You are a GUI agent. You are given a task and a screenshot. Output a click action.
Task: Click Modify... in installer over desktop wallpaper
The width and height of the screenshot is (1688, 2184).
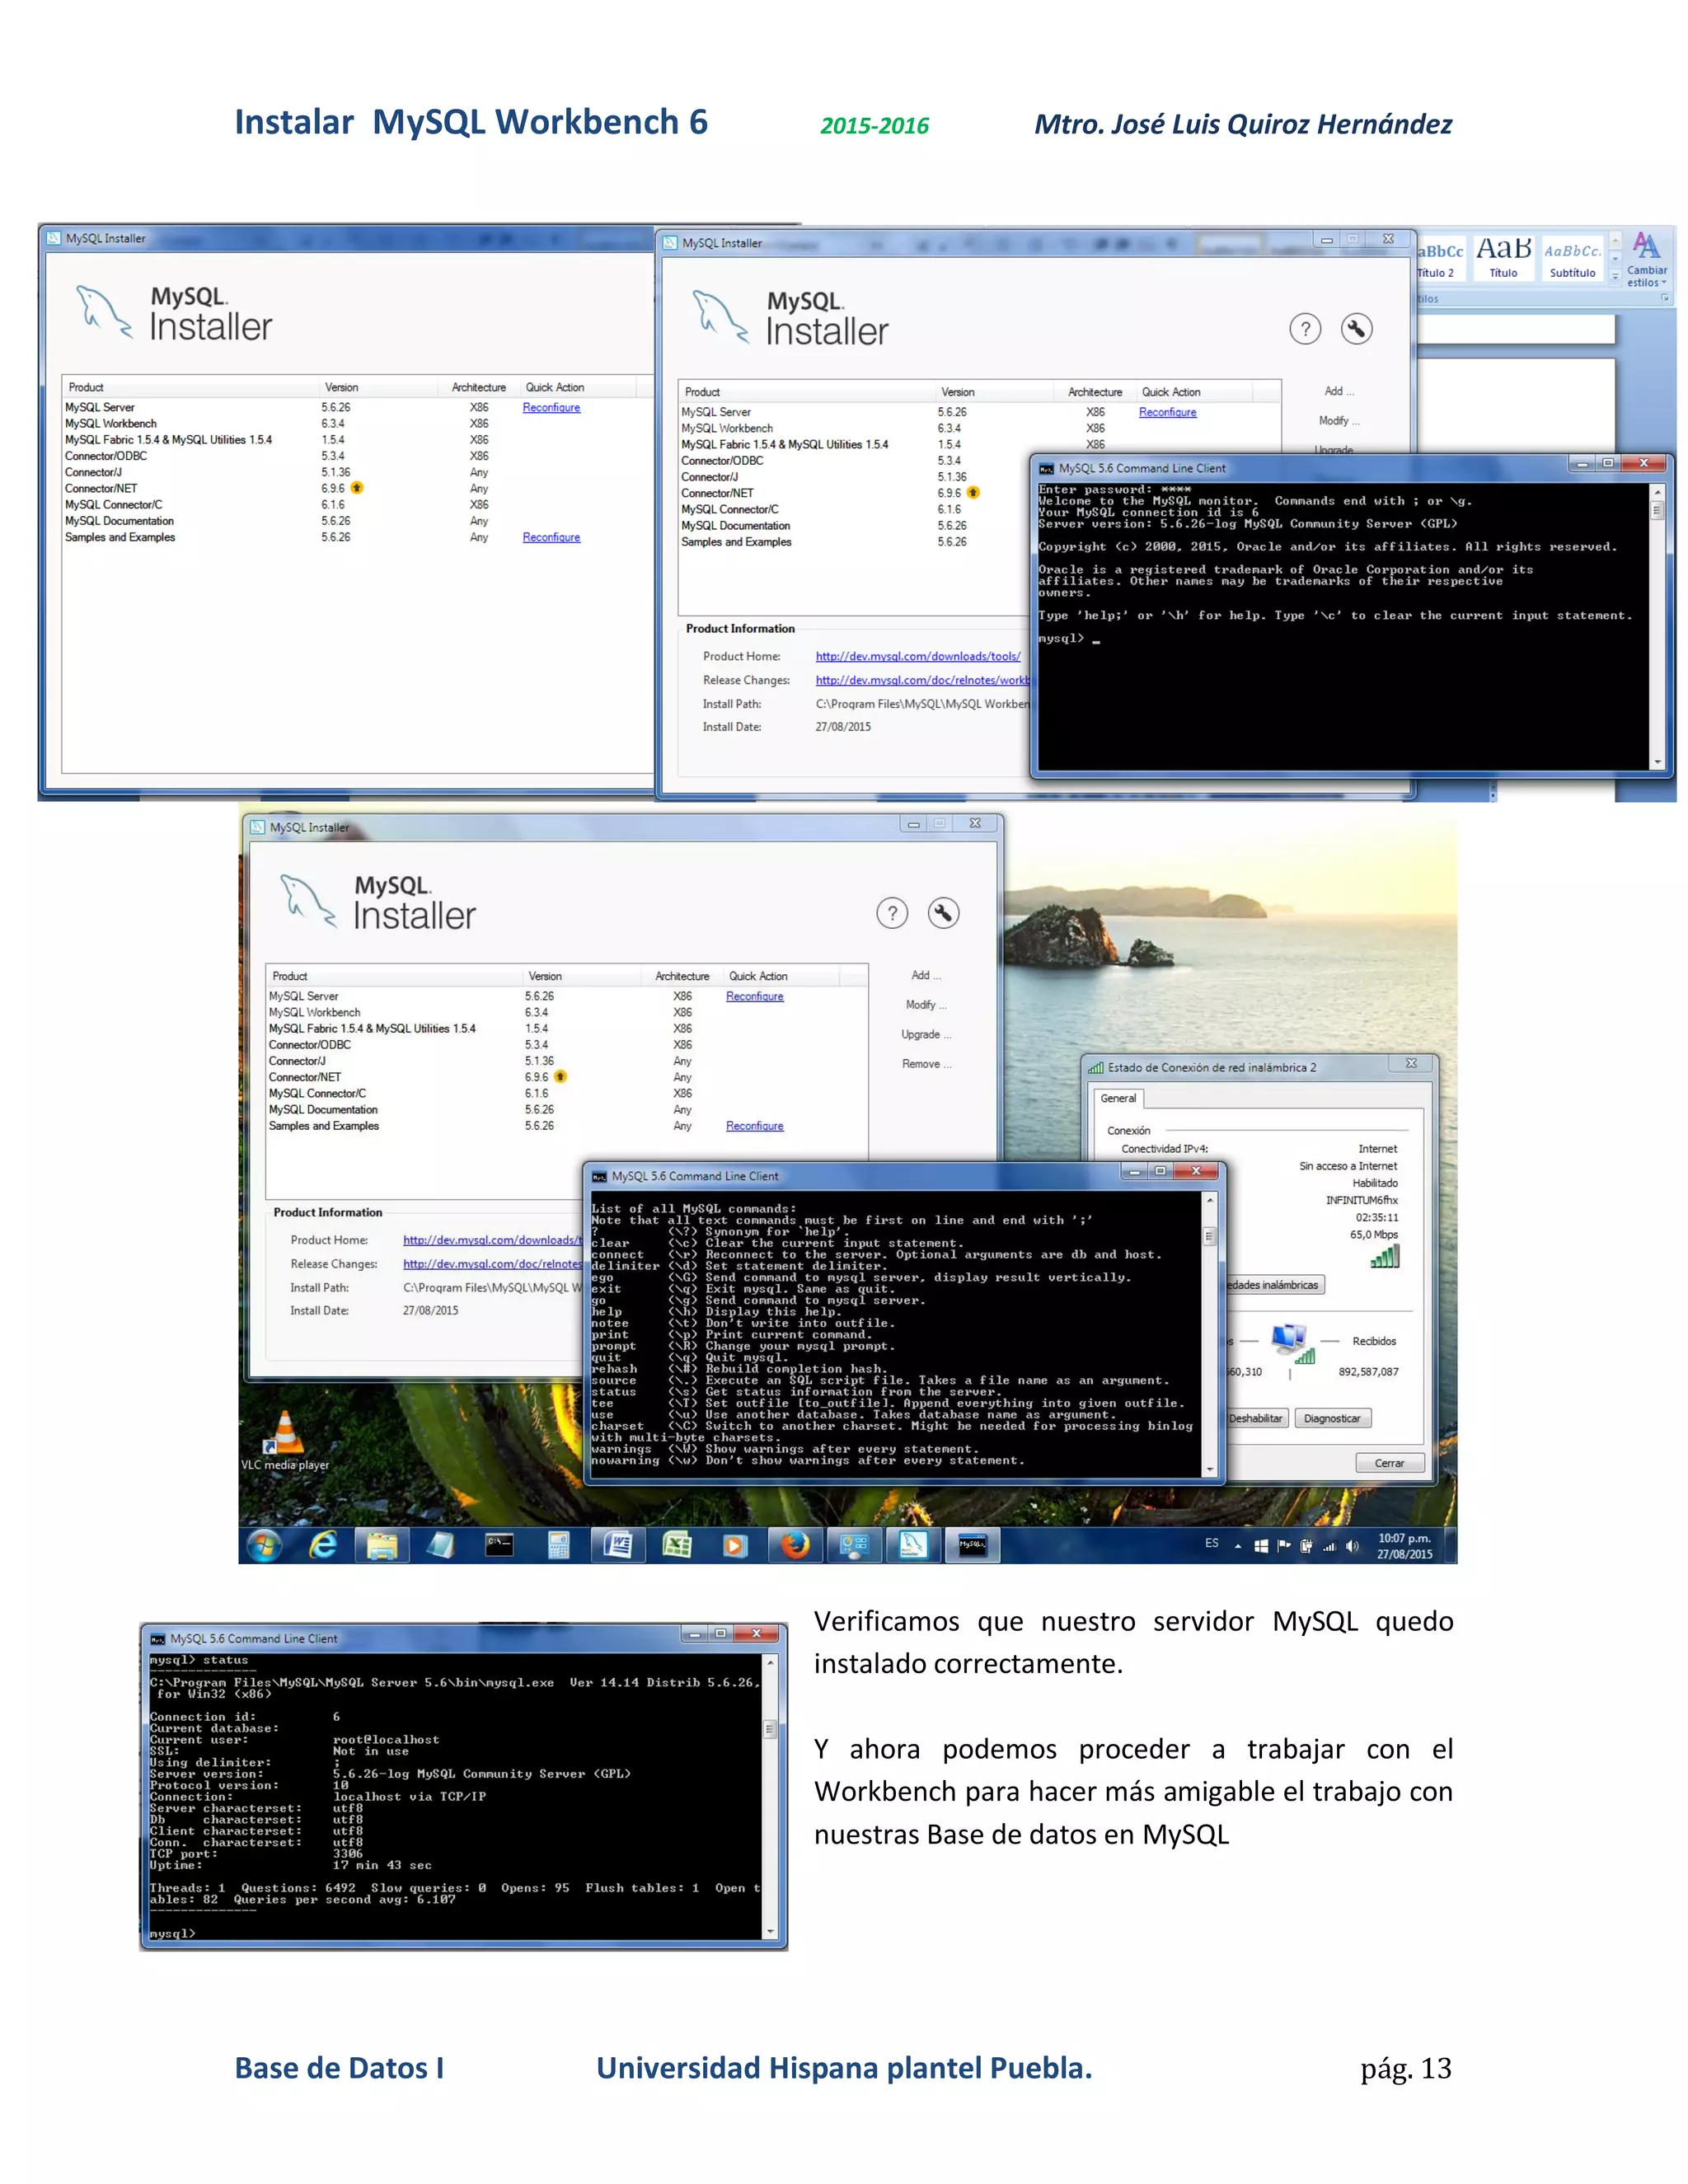[926, 1005]
